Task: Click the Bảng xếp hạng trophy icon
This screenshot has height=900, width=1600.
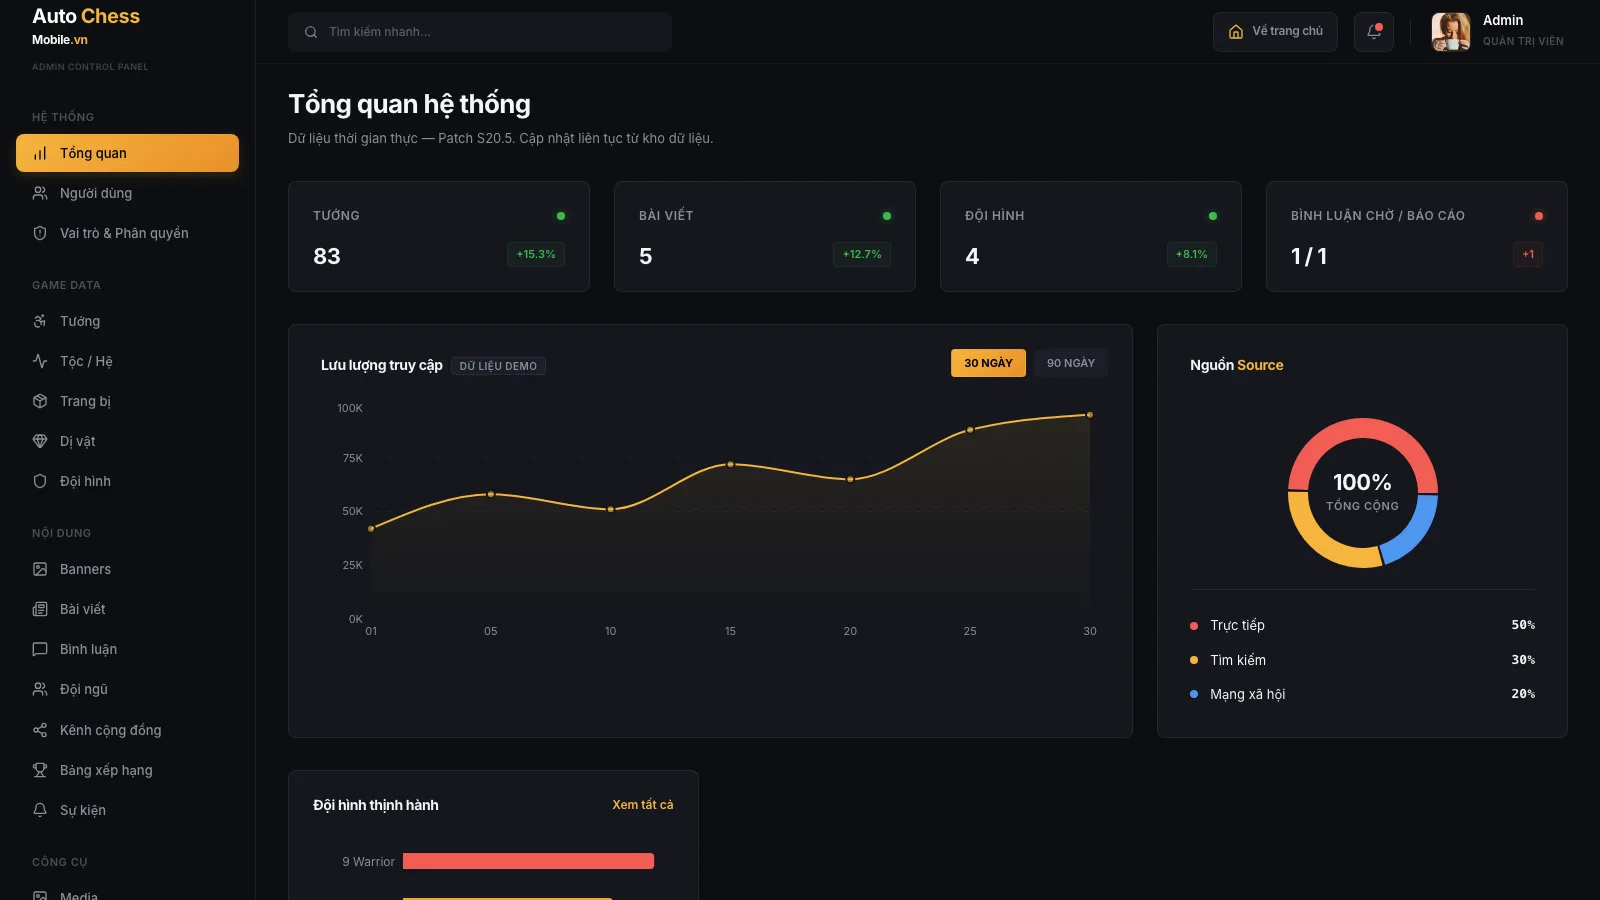Action: pos(40,770)
